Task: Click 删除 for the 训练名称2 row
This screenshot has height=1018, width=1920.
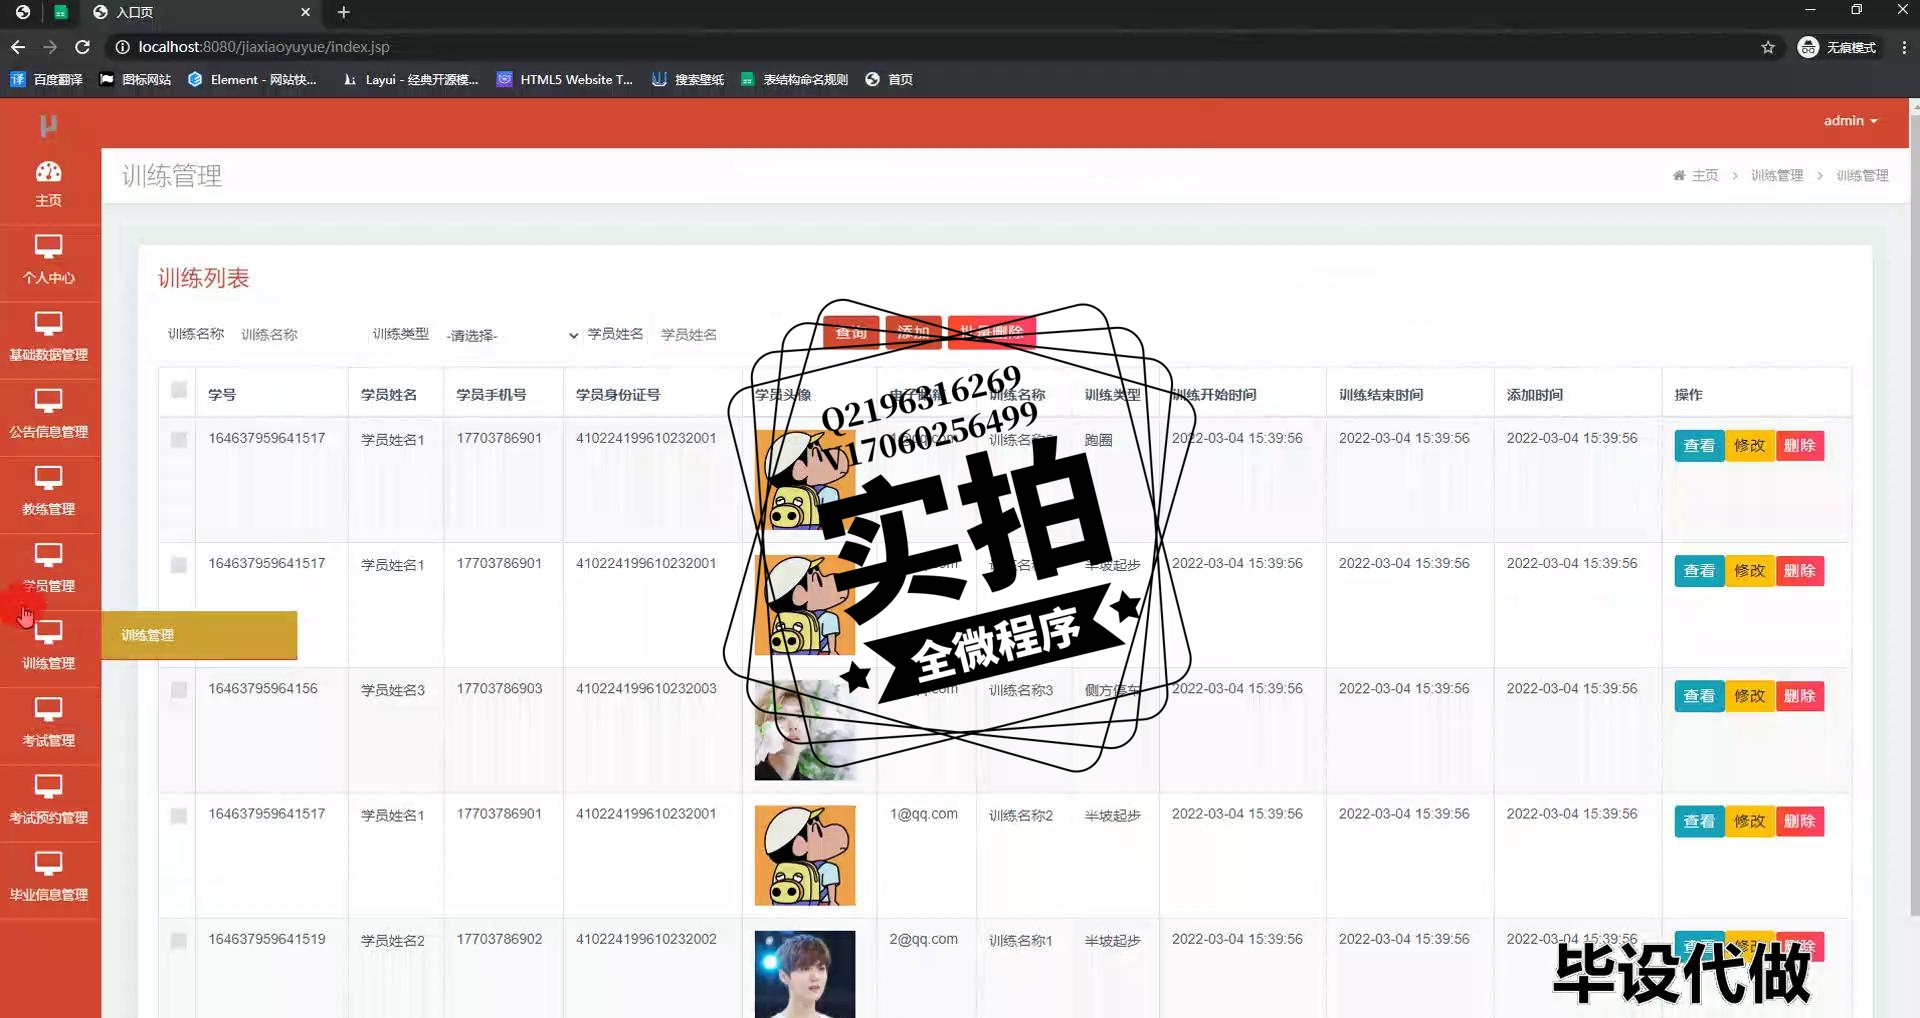Action: 1800,821
